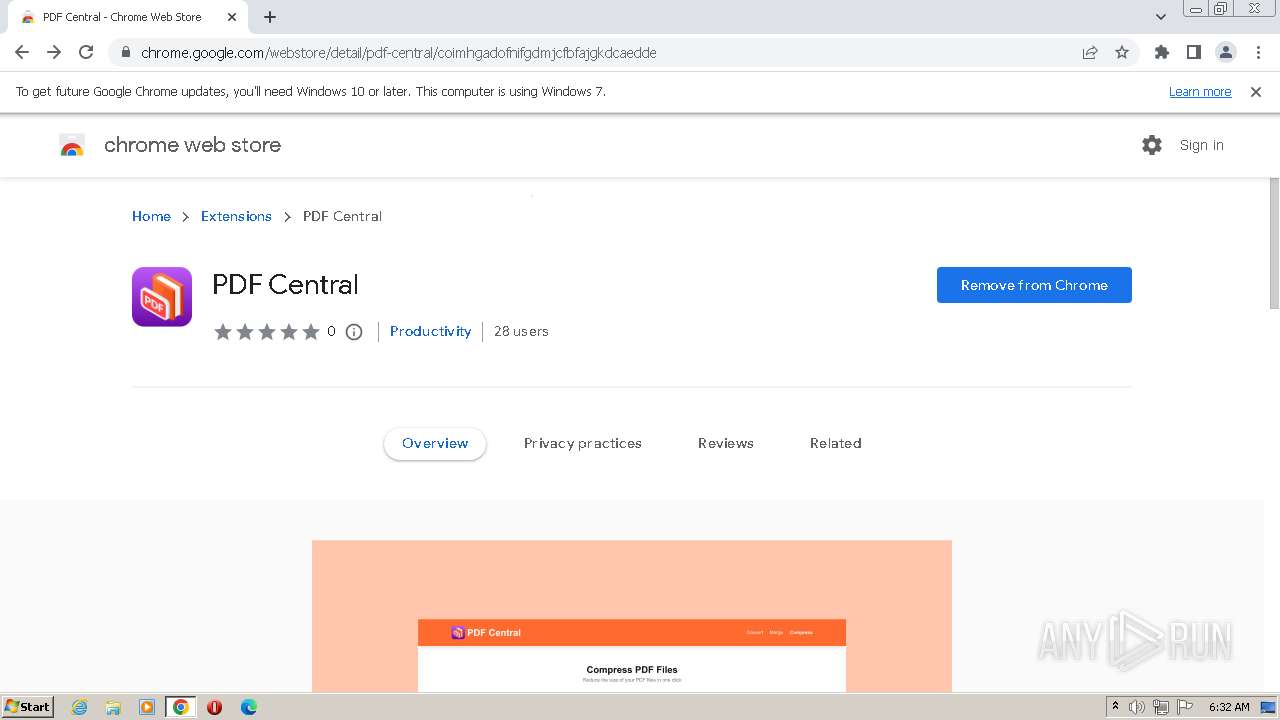The width and height of the screenshot is (1280, 720).
Task: Open the Extensions puzzle icon
Action: pos(1162,53)
